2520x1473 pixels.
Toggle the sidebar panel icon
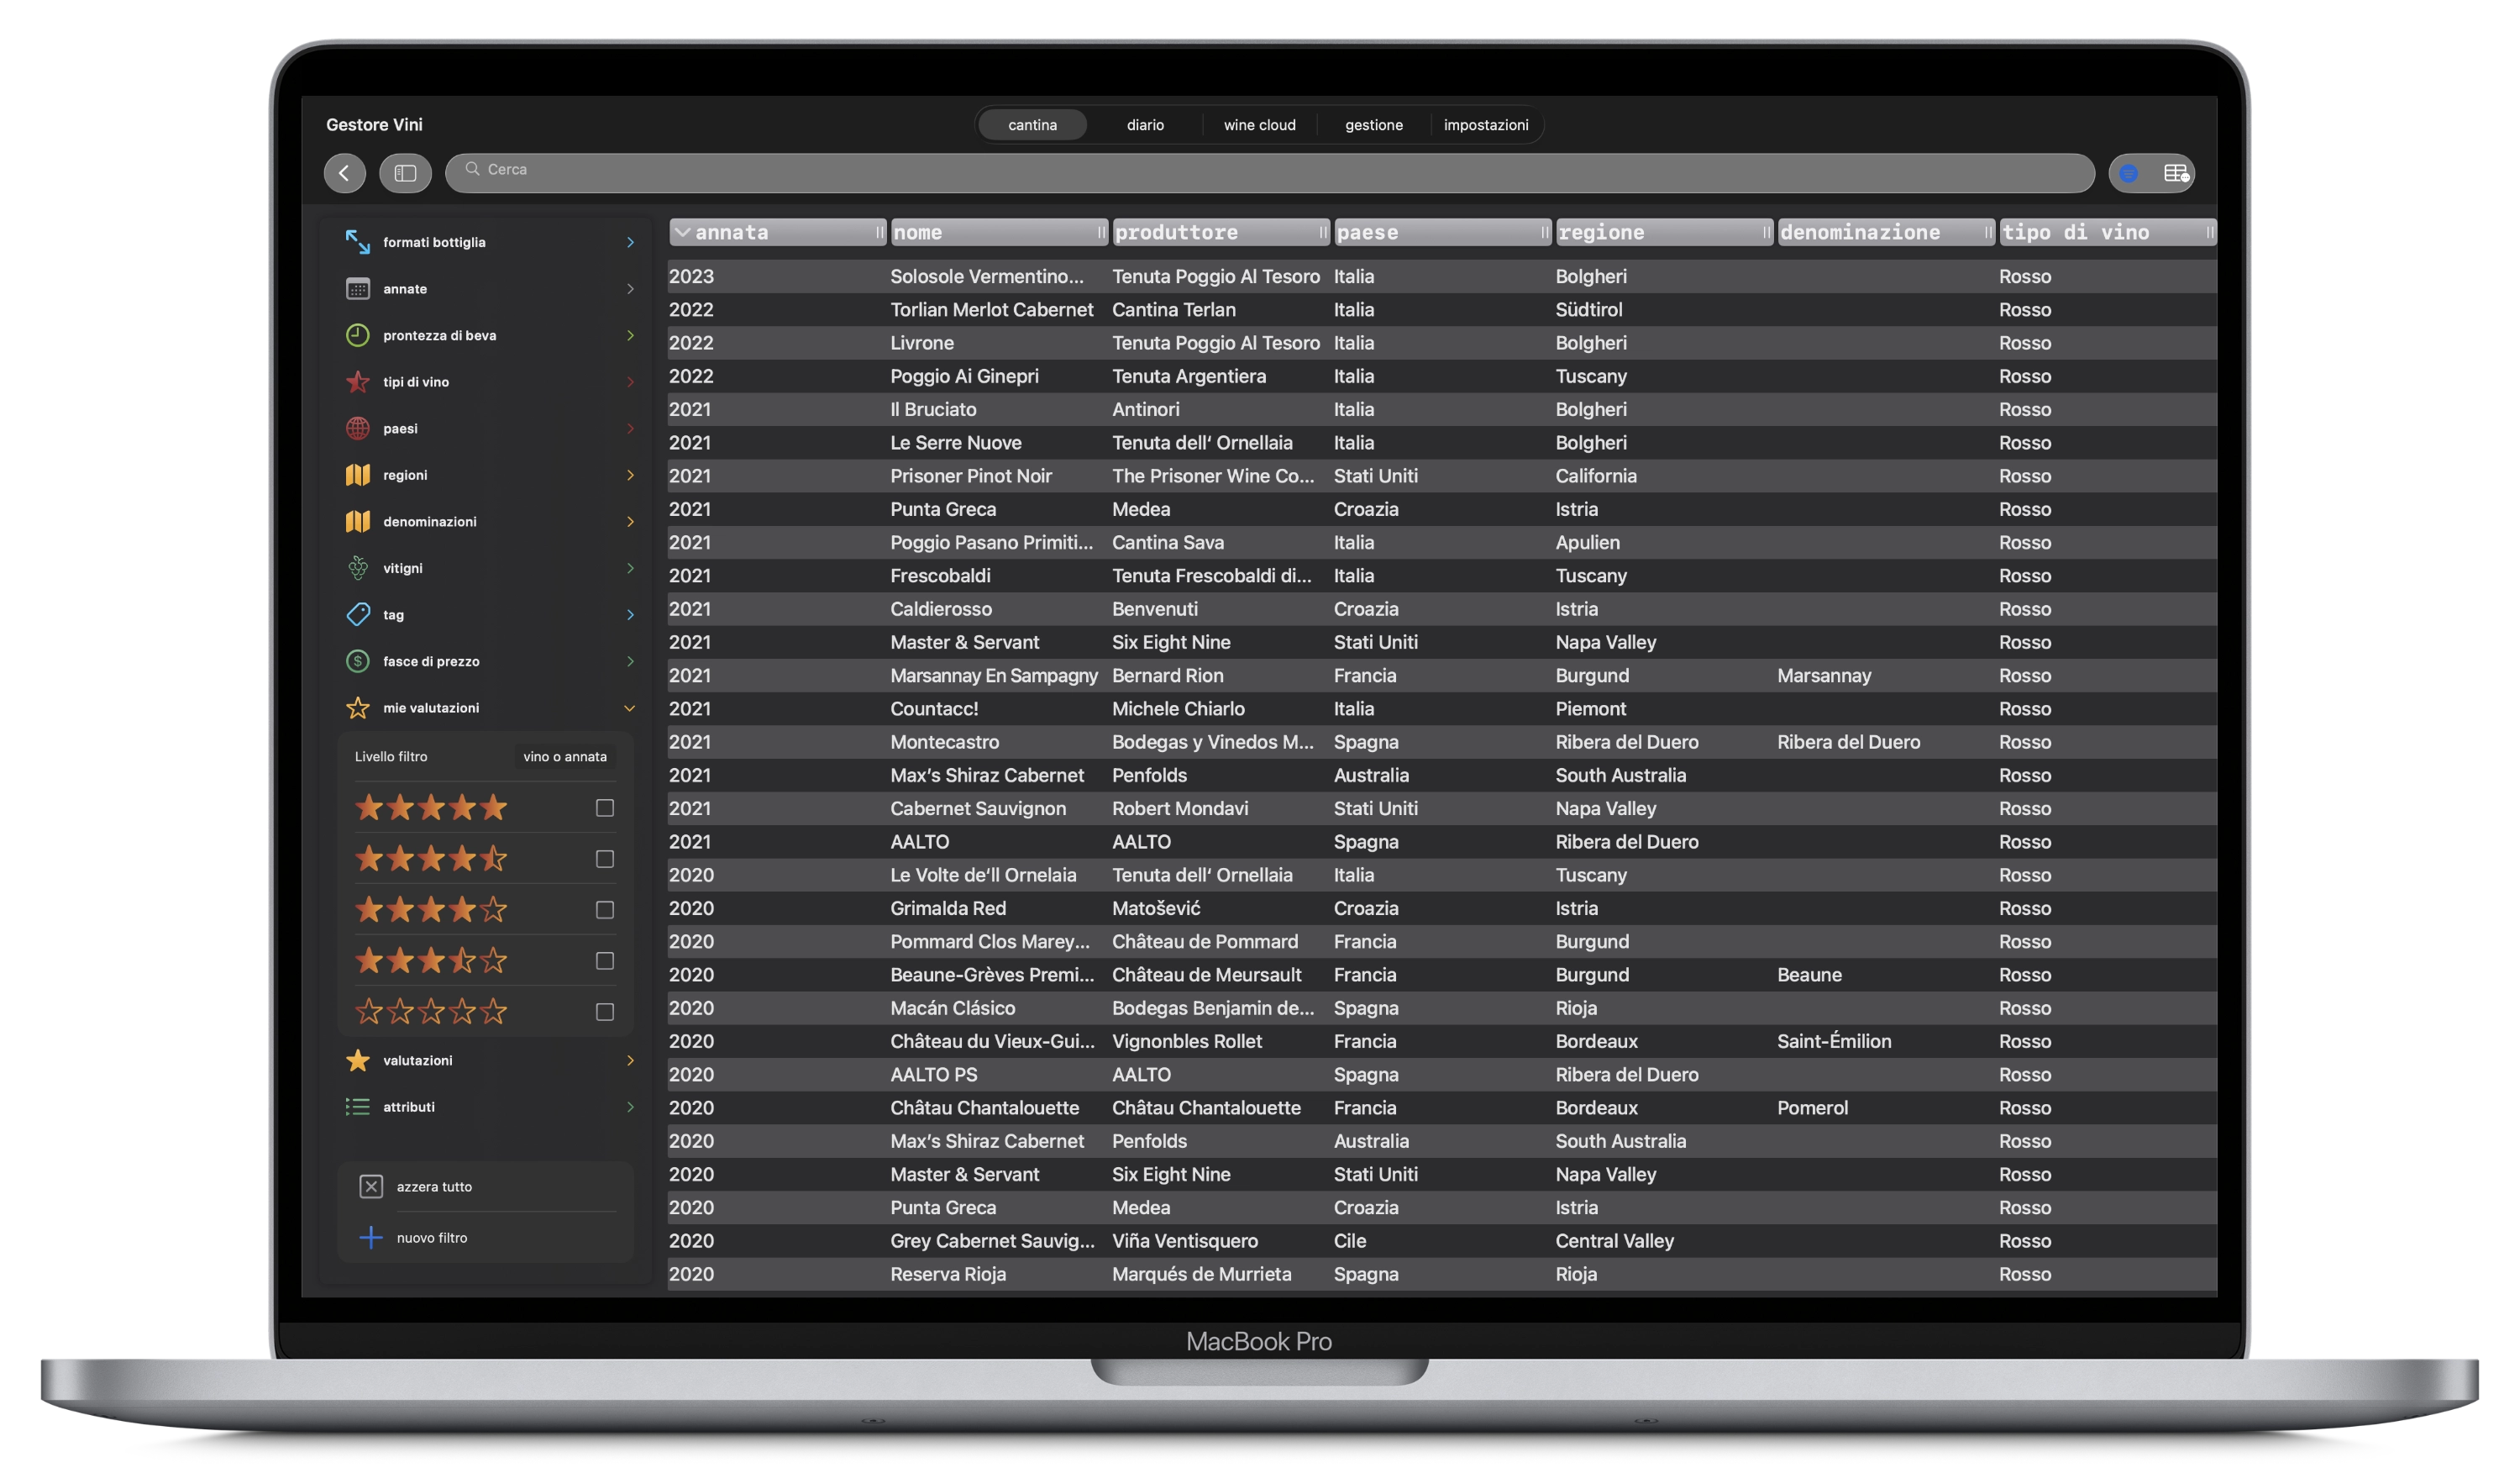[x=405, y=173]
